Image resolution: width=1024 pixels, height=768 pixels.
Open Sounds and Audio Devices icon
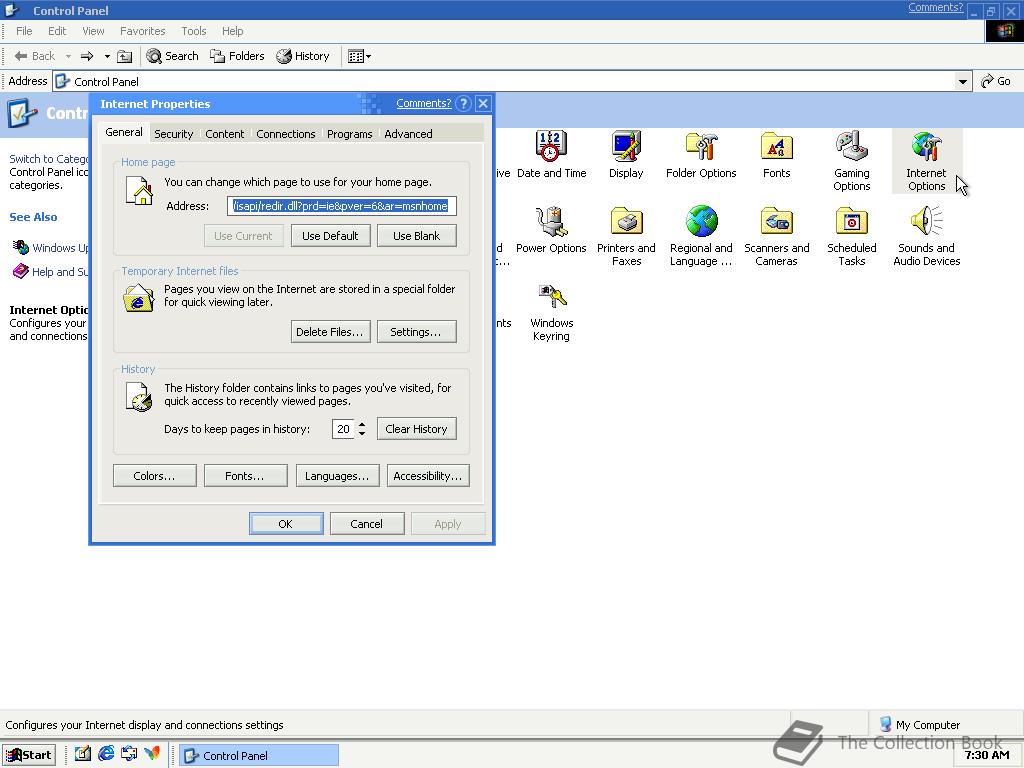coord(926,236)
